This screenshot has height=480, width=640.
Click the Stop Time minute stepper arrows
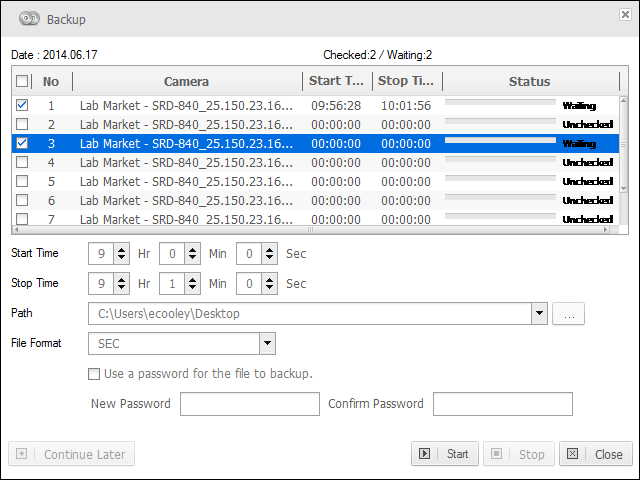coord(192,283)
